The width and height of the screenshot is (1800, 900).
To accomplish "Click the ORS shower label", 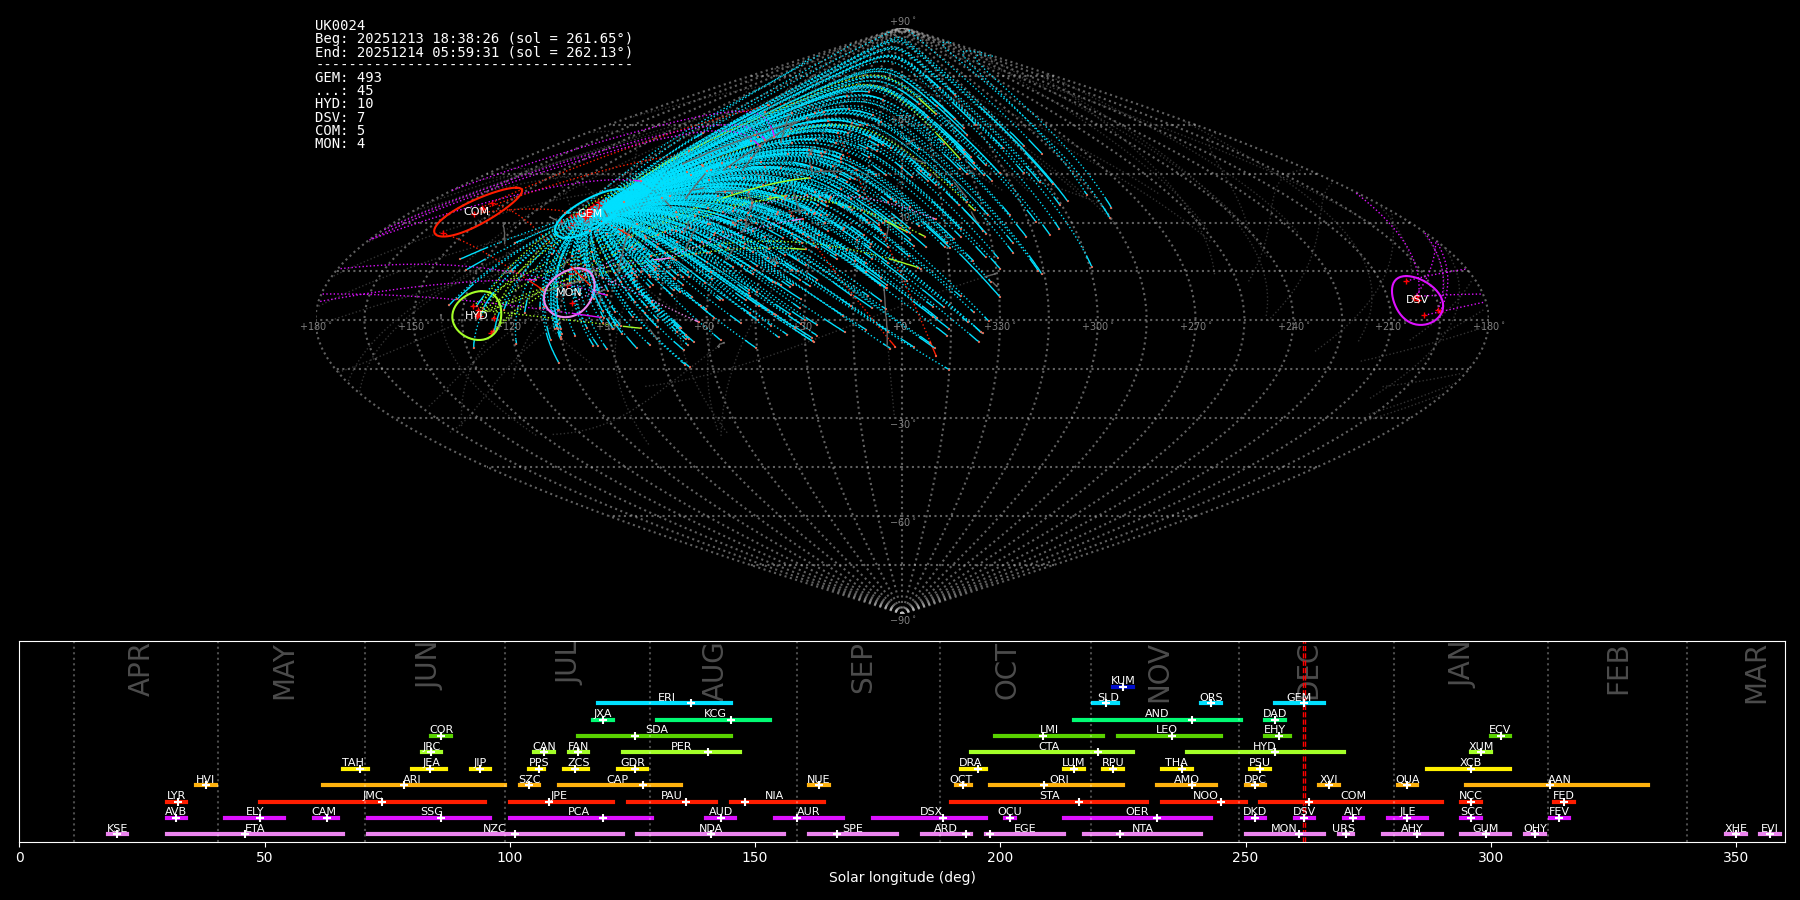I will [x=1211, y=698].
